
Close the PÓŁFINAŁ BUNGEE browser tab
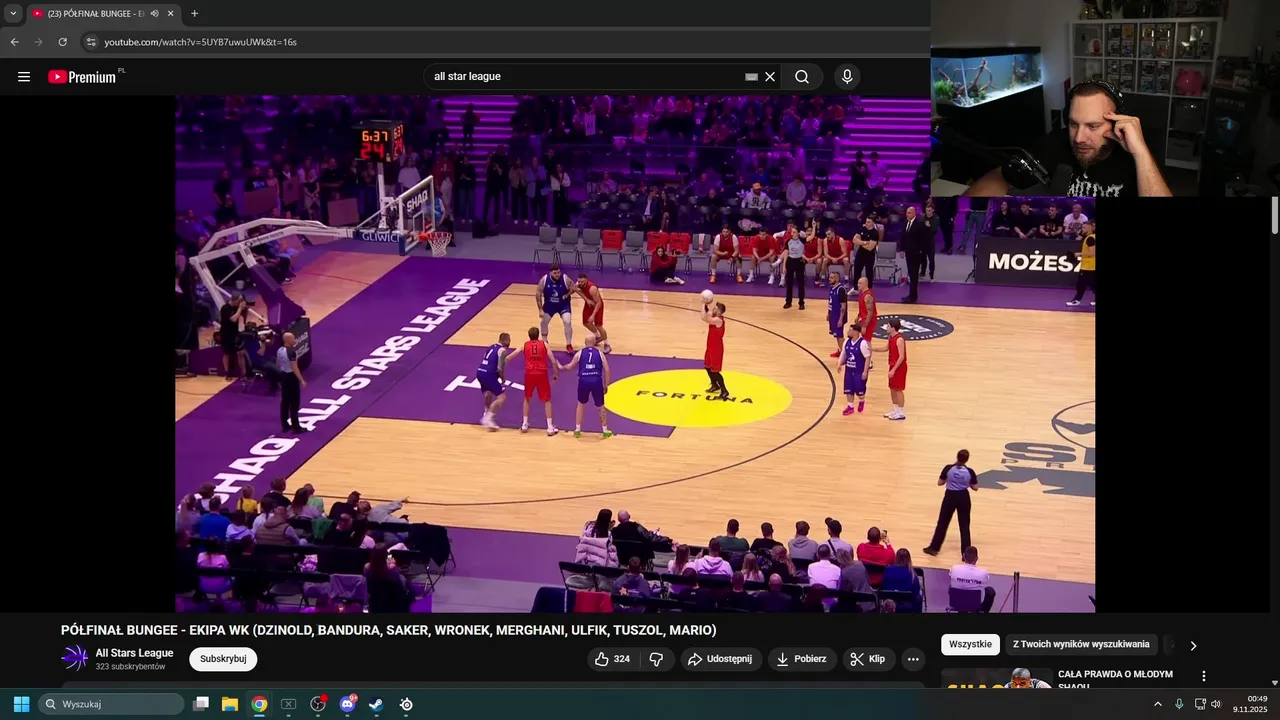coord(171,14)
